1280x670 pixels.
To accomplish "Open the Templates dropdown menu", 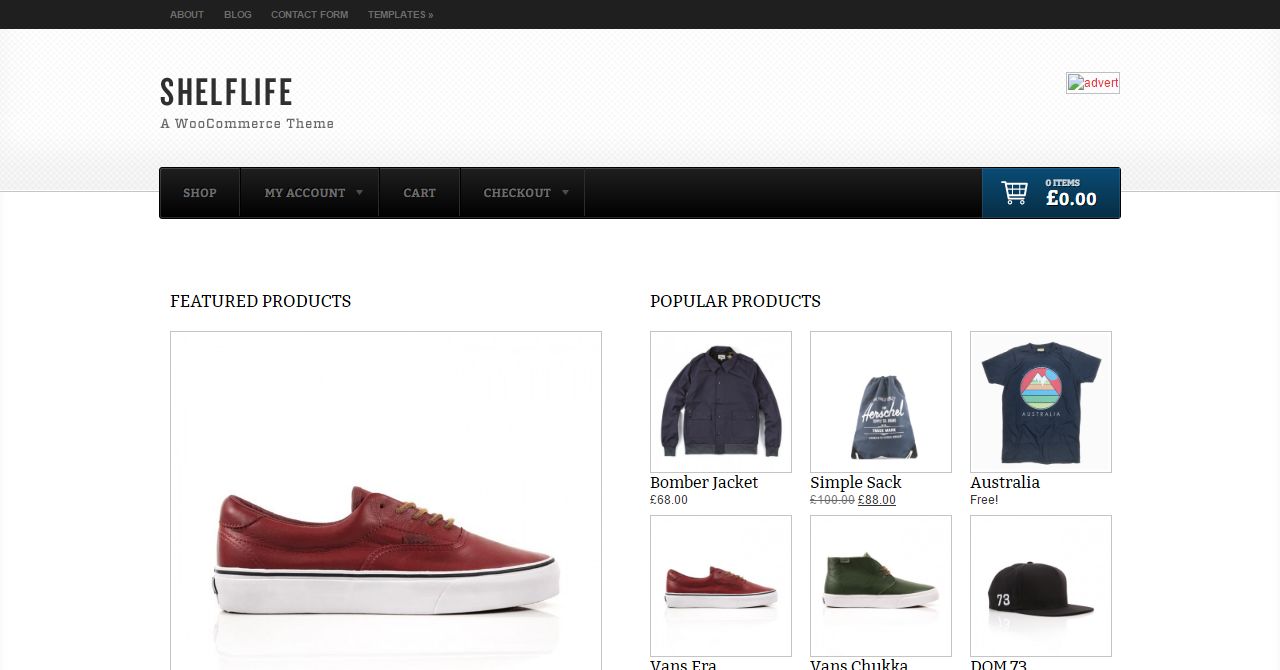I will pos(400,15).
